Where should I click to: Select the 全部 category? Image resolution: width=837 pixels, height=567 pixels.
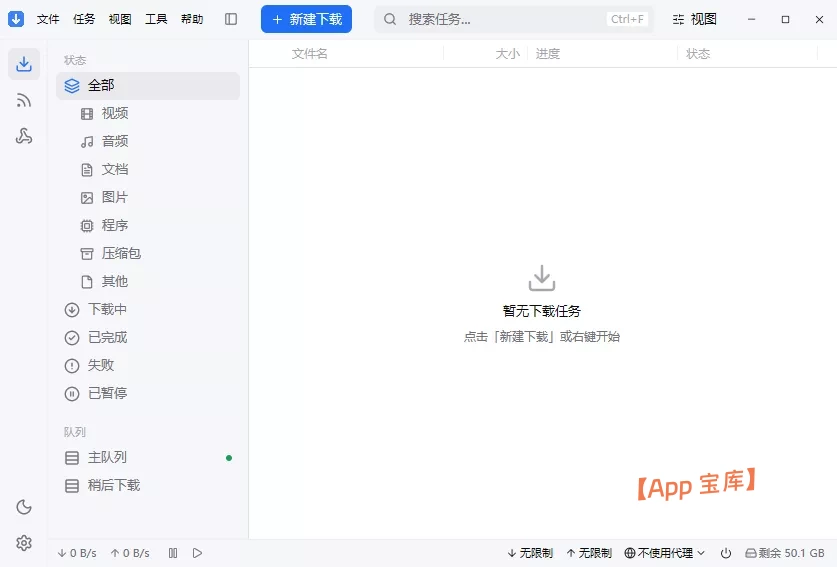148,85
